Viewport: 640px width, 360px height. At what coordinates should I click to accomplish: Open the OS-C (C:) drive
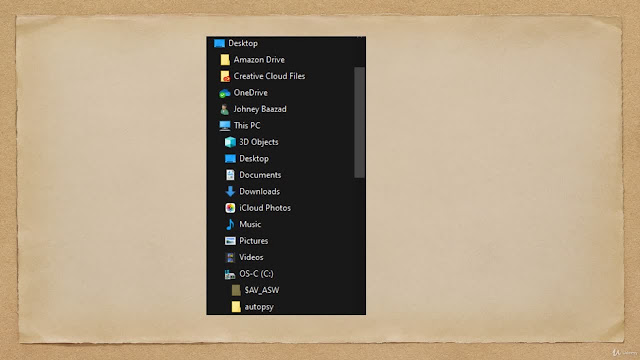click(x=249, y=274)
